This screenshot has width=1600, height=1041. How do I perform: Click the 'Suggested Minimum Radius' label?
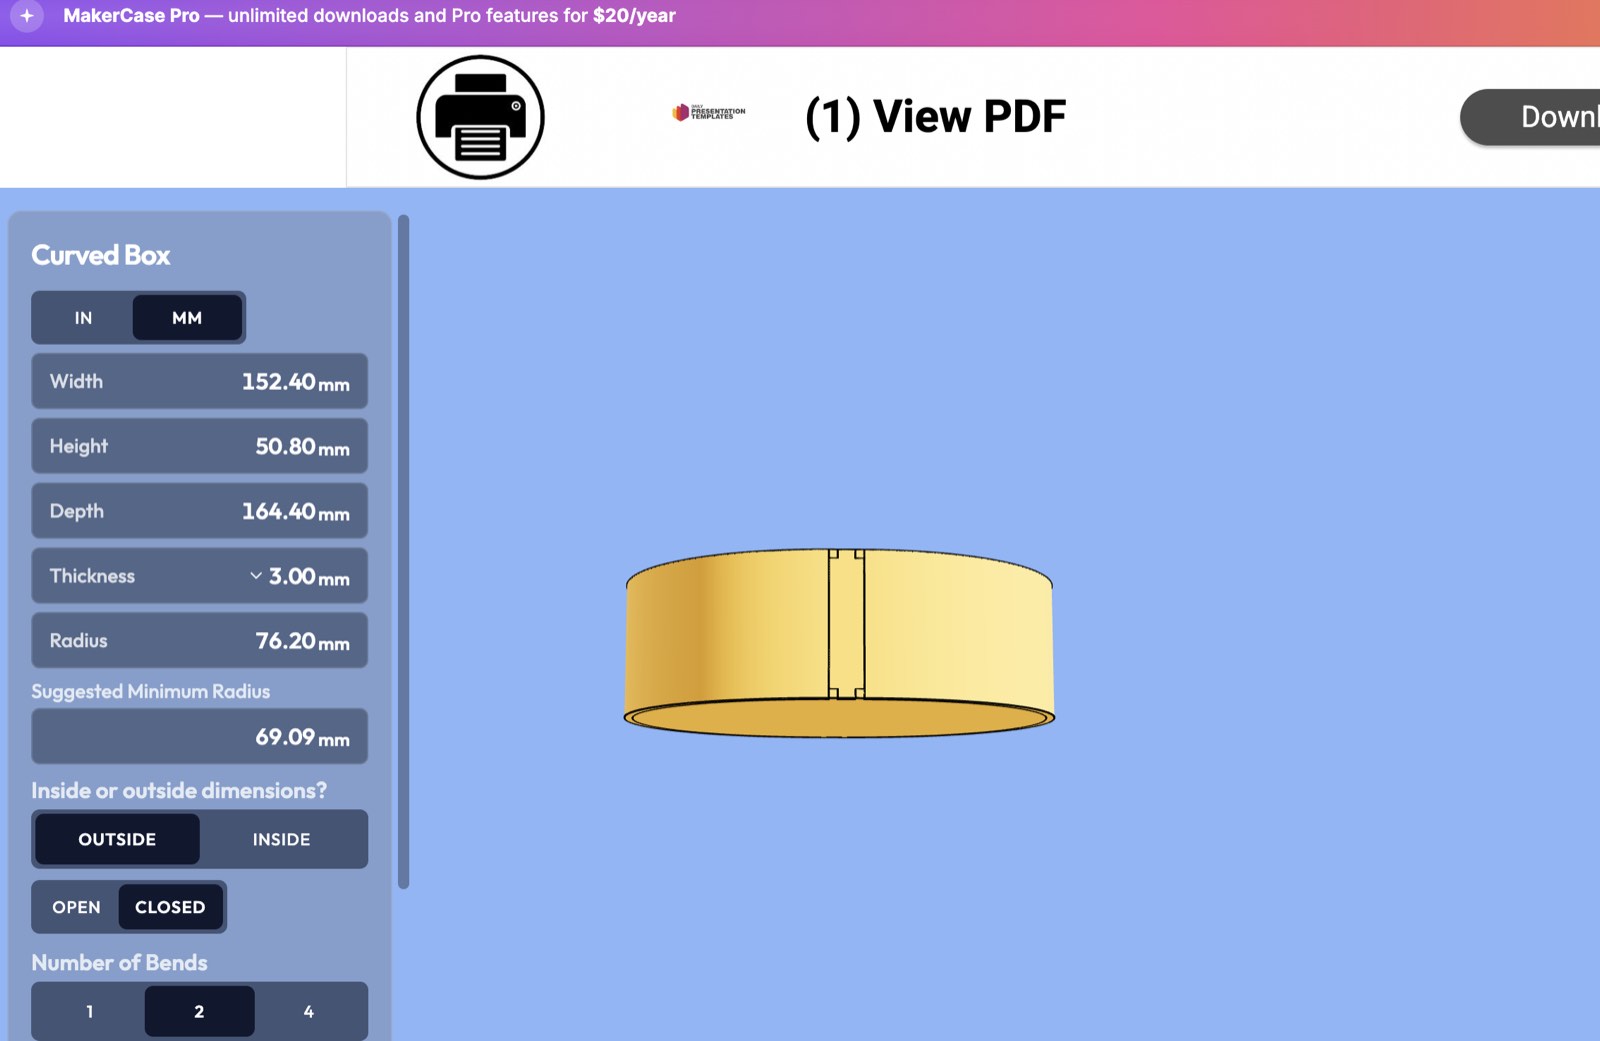click(x=151, y=691)
